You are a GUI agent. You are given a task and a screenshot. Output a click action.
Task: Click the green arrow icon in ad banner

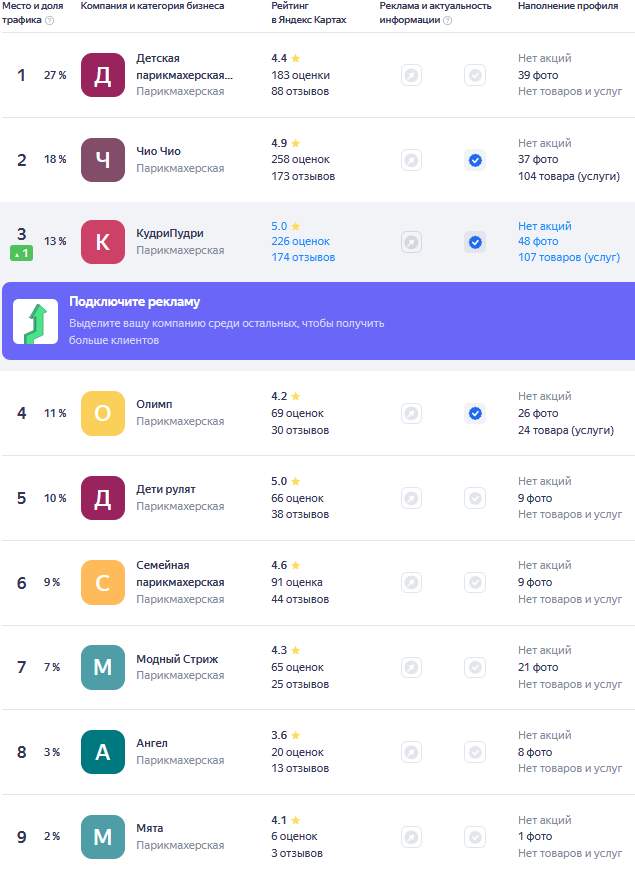[35, 321]
